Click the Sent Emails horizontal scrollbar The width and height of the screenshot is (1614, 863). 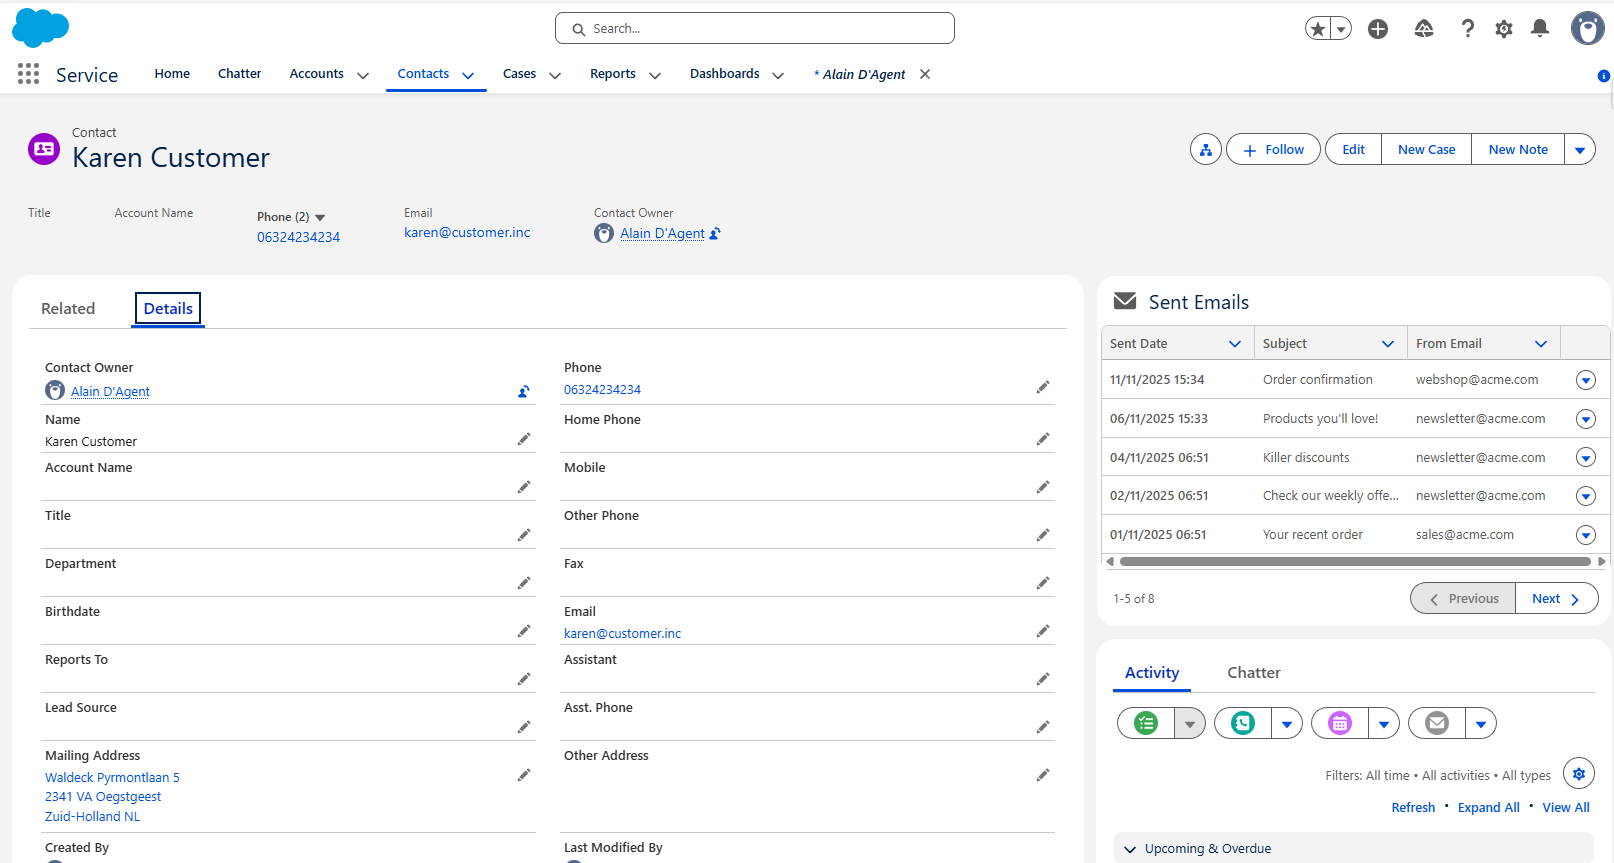tap(1355, 562)
